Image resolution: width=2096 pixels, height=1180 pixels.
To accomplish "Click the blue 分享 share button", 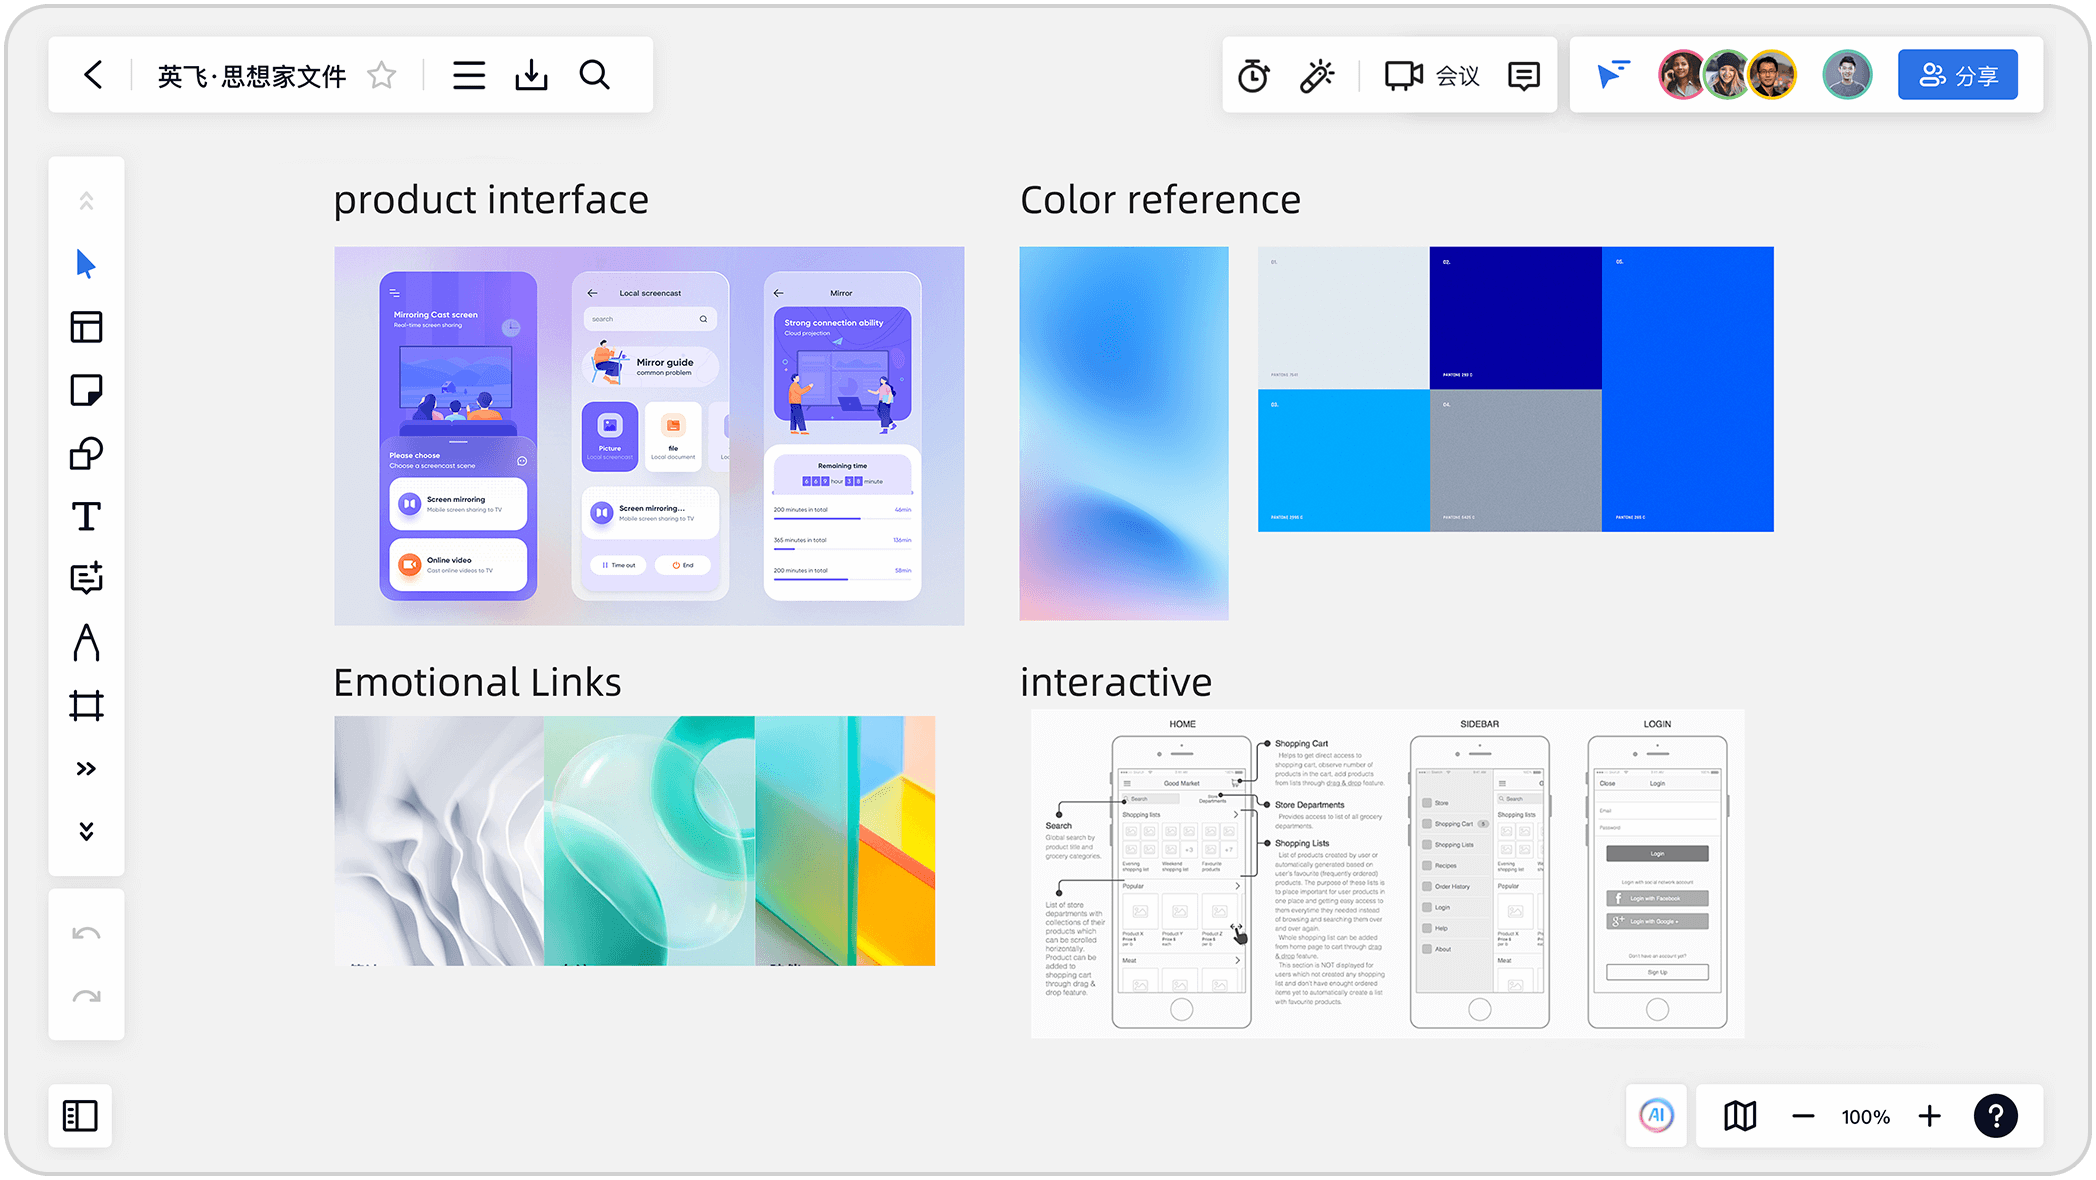I will coord(1957,75).
